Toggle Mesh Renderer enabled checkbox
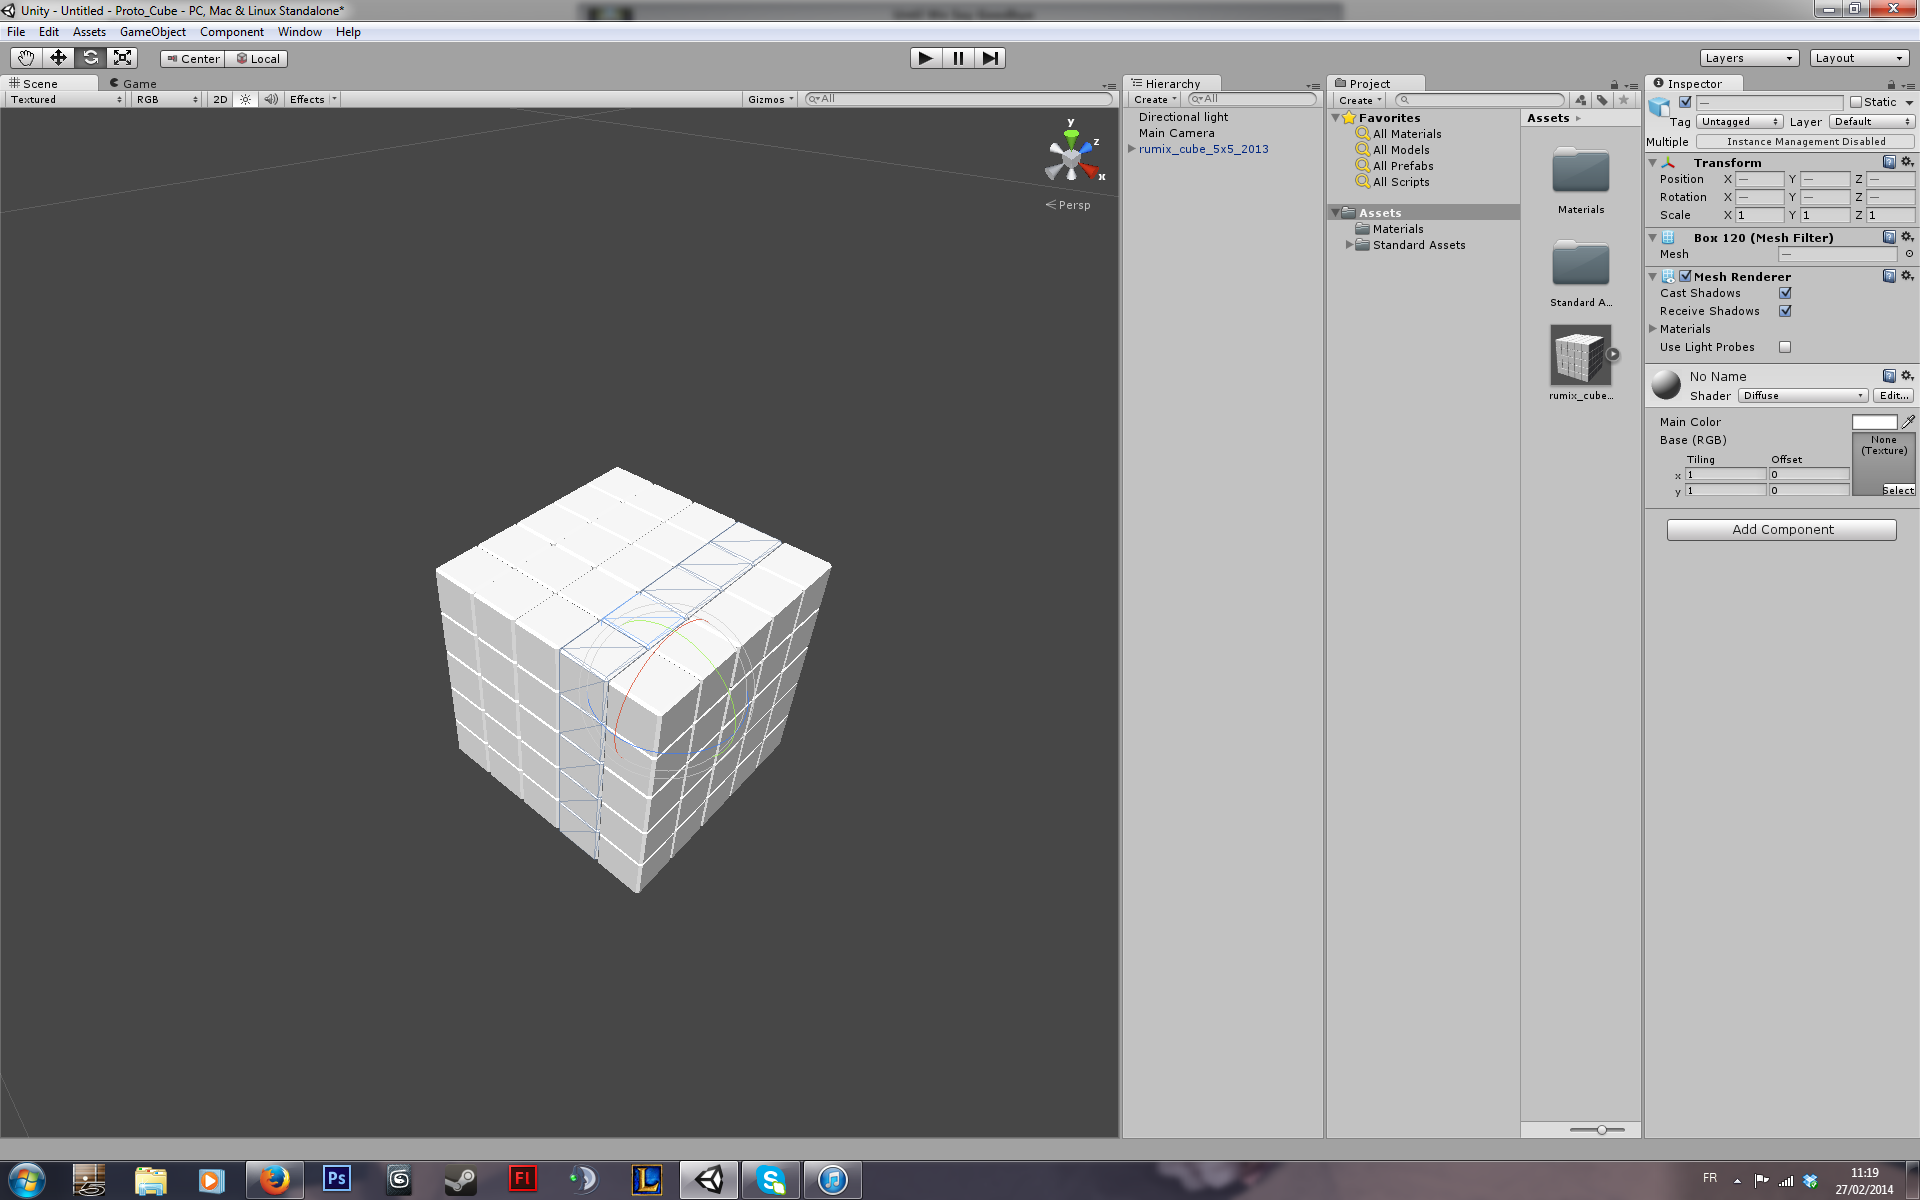This screenshot has height=1200, width=1920. (x=1685, y=276)
